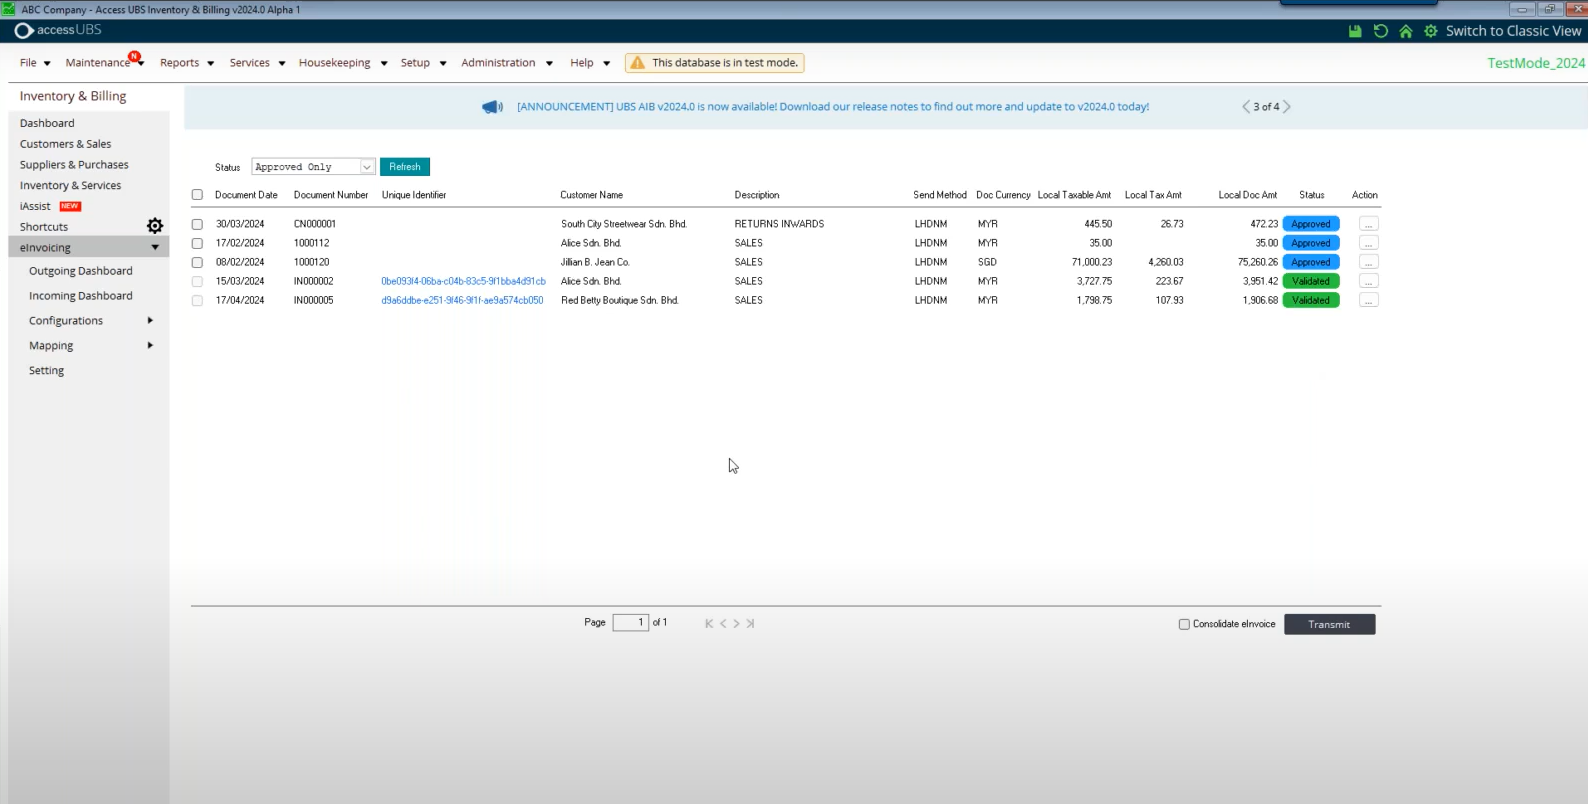Open Outgoing Dashboard in sidebar
The height and width of the screenshot is (804, 1588).
click(81, 271)
